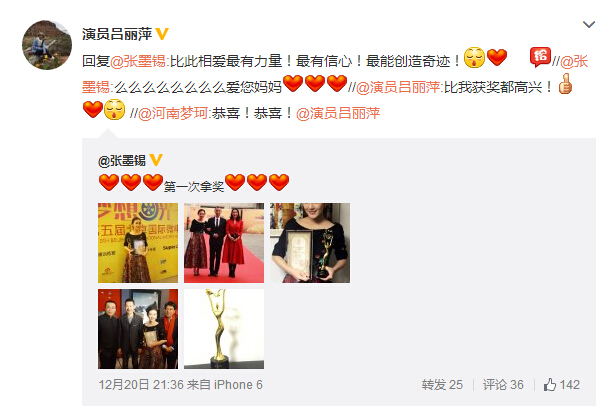Click the trailing @演员吕丽萍 mention link

[x=338, y=113]
